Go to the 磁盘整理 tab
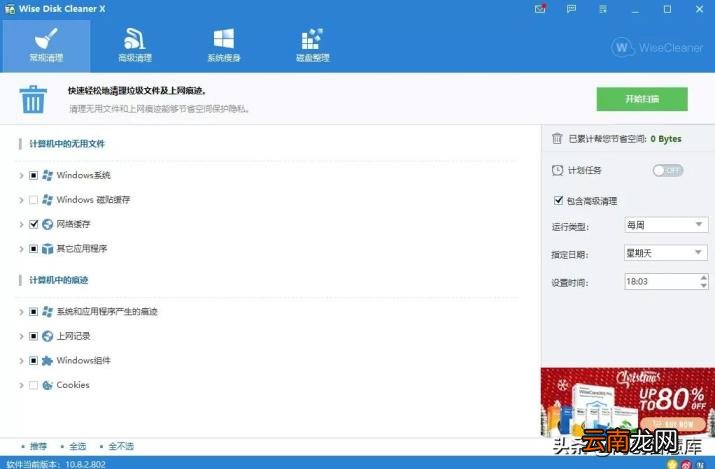The image size is (715, 469). [313, 46]
